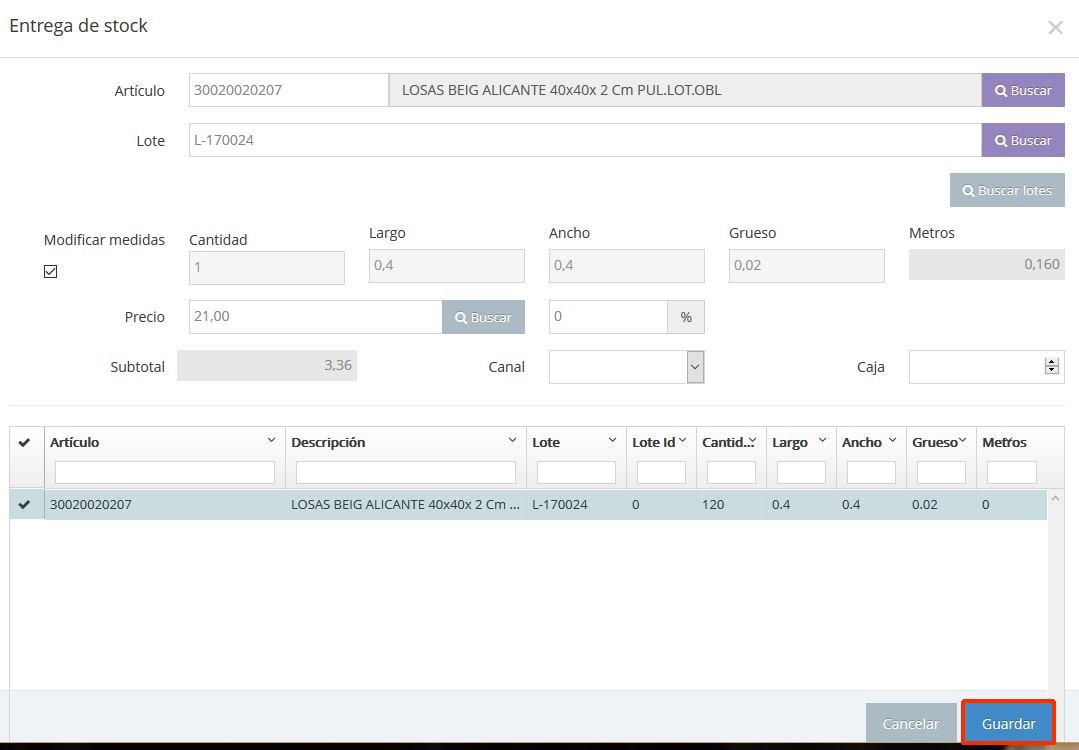This screenshot has height=750, width=1079.
Task: Cancel the stock delivery dialog
Action: 910,723
